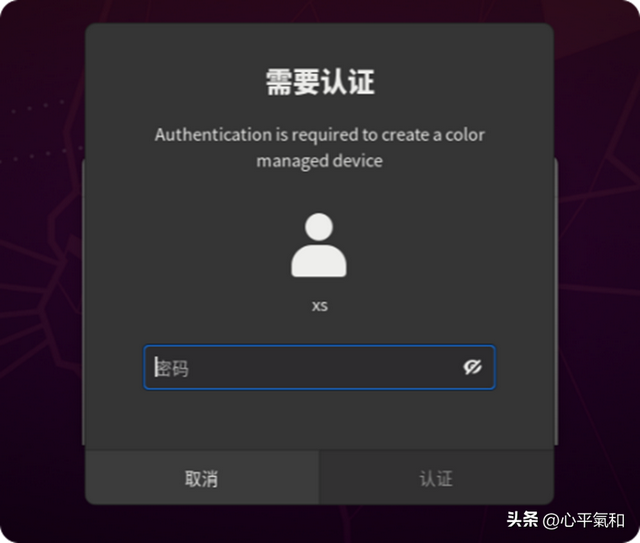Click the head circle of the avatar icon
Image resolution: width=640 pixels, height=543 pixels.
pos(319,227)
